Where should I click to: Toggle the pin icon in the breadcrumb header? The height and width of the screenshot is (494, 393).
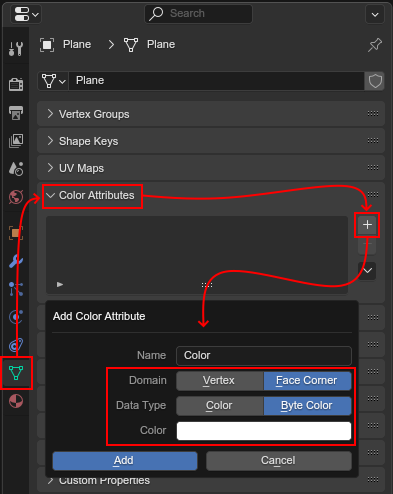tap(375, 45)
